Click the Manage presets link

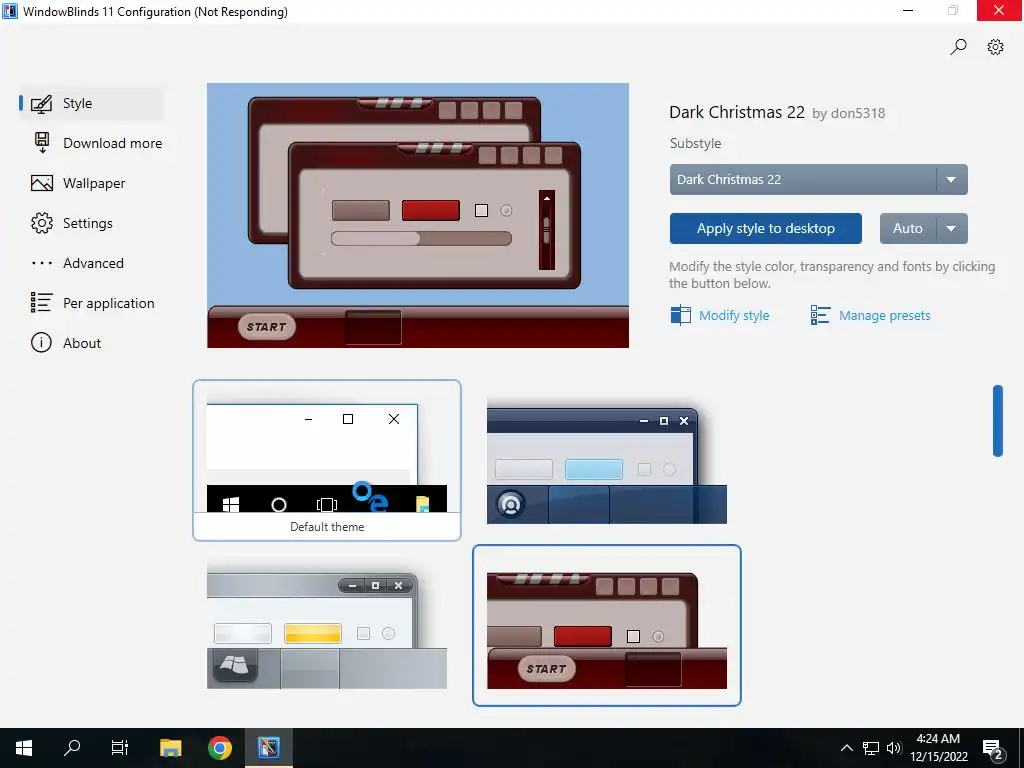pyautogui.click(x=884, y=315)
